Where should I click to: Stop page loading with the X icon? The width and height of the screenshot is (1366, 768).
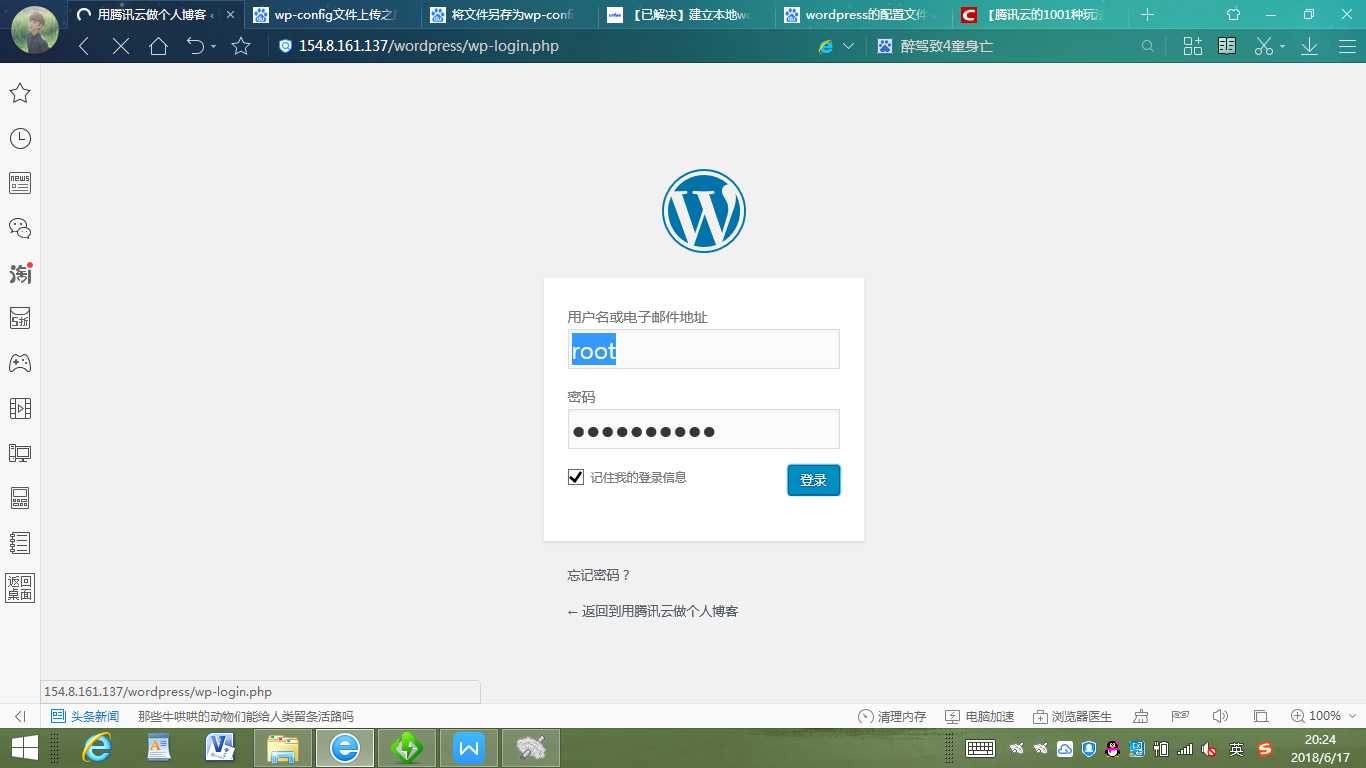pyautogui.click(x=121, y=46)
